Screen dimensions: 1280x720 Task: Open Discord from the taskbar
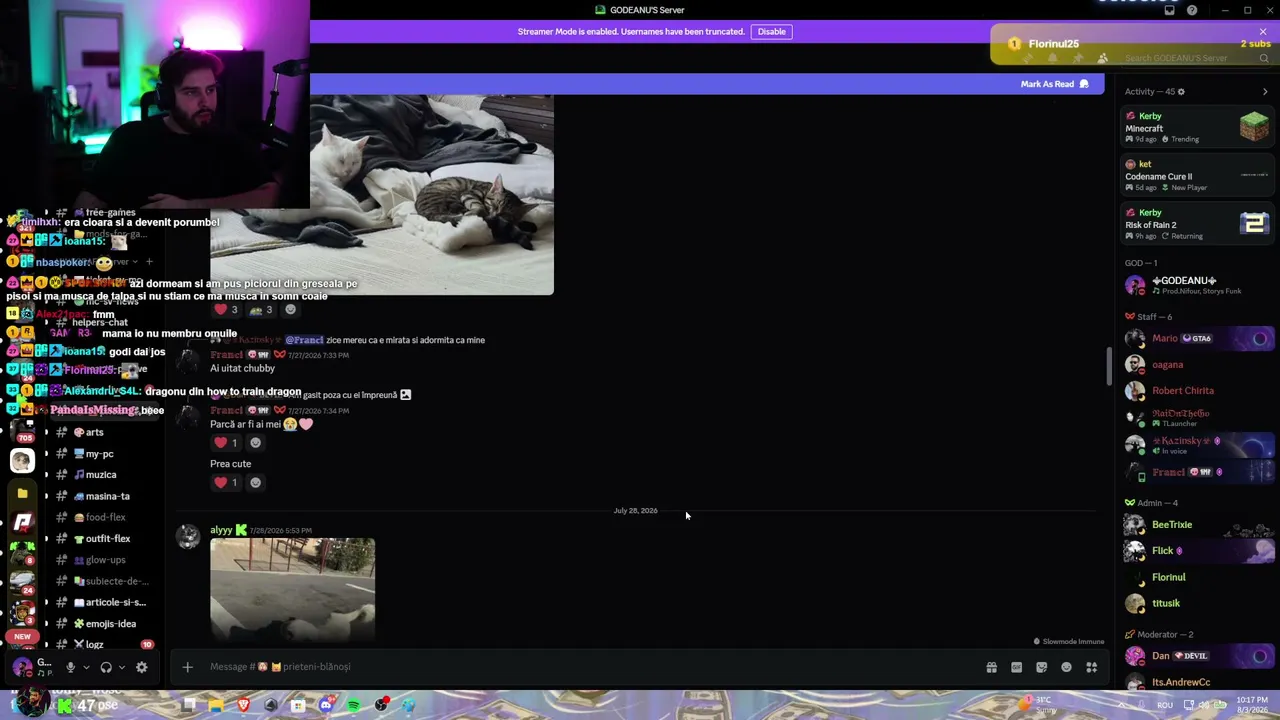click(326, 705)
